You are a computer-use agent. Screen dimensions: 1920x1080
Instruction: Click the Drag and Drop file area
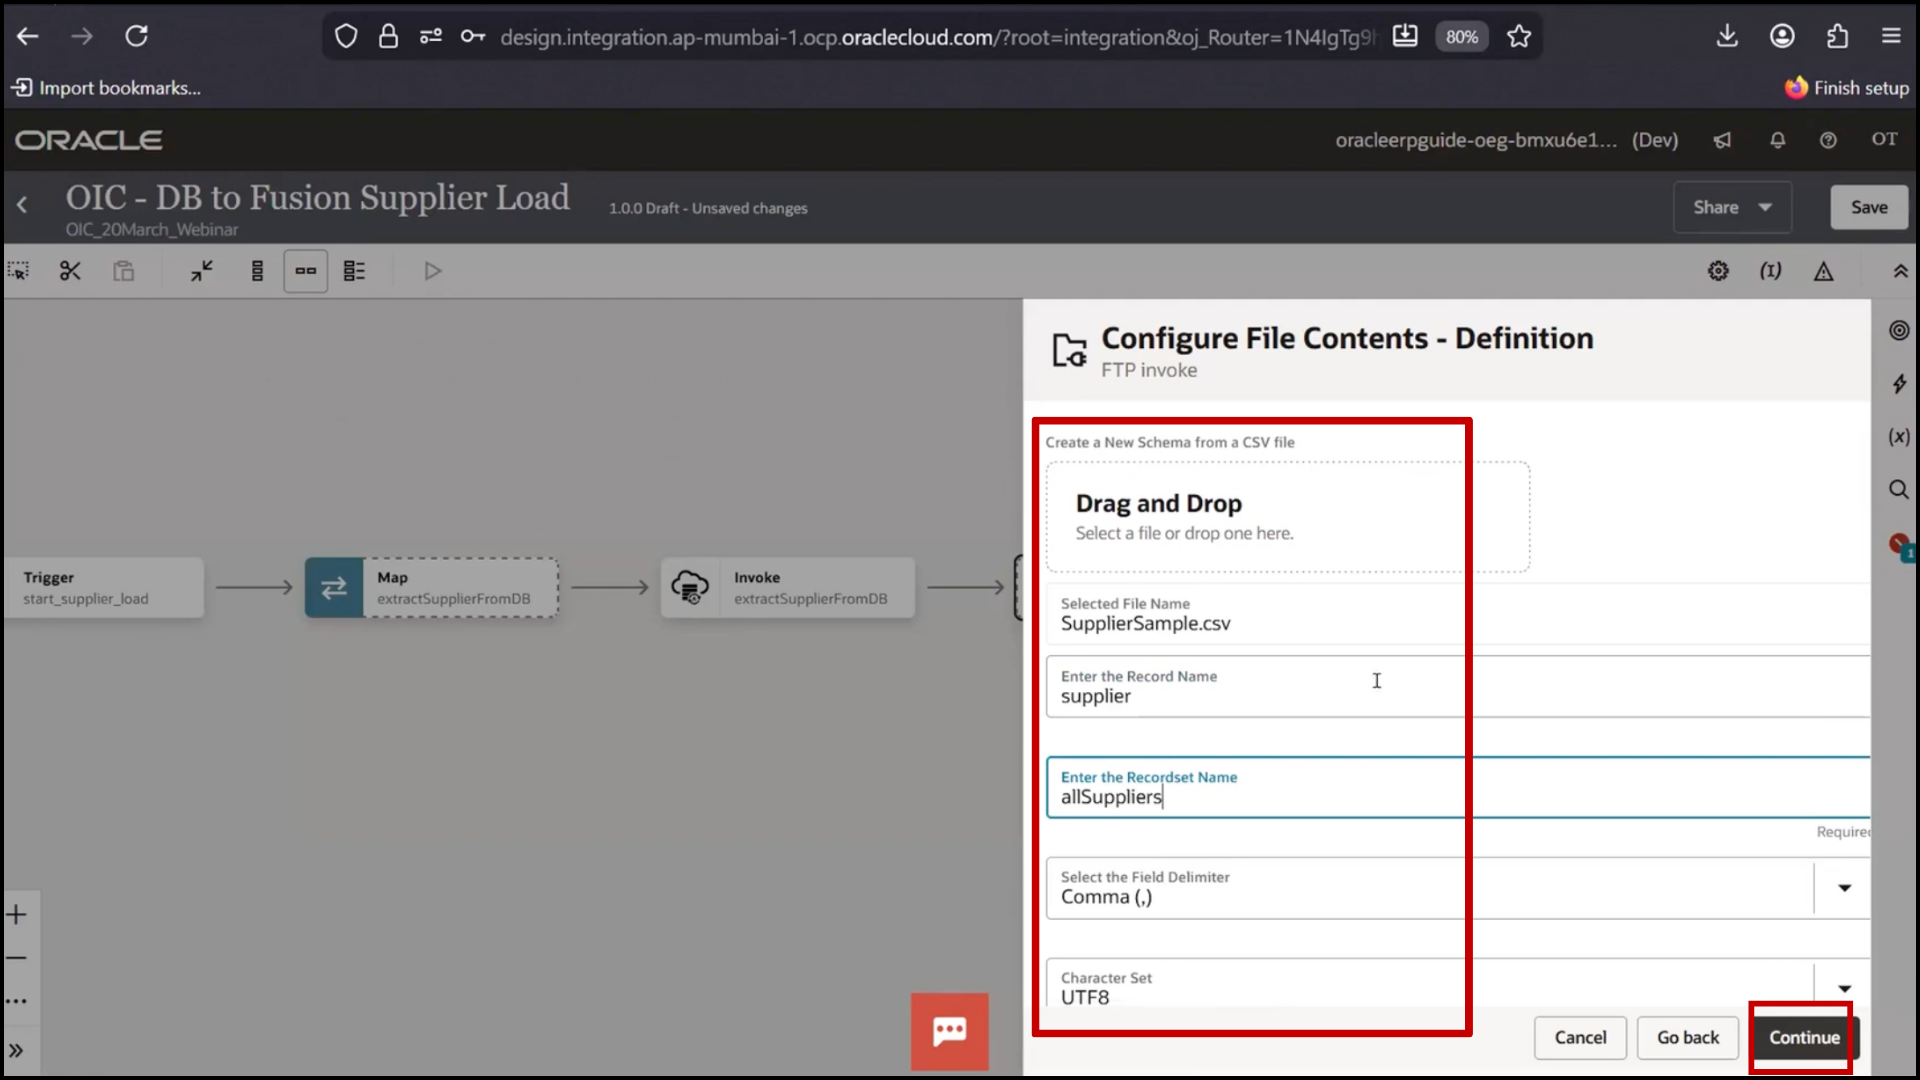click(x=1288, y=517)
